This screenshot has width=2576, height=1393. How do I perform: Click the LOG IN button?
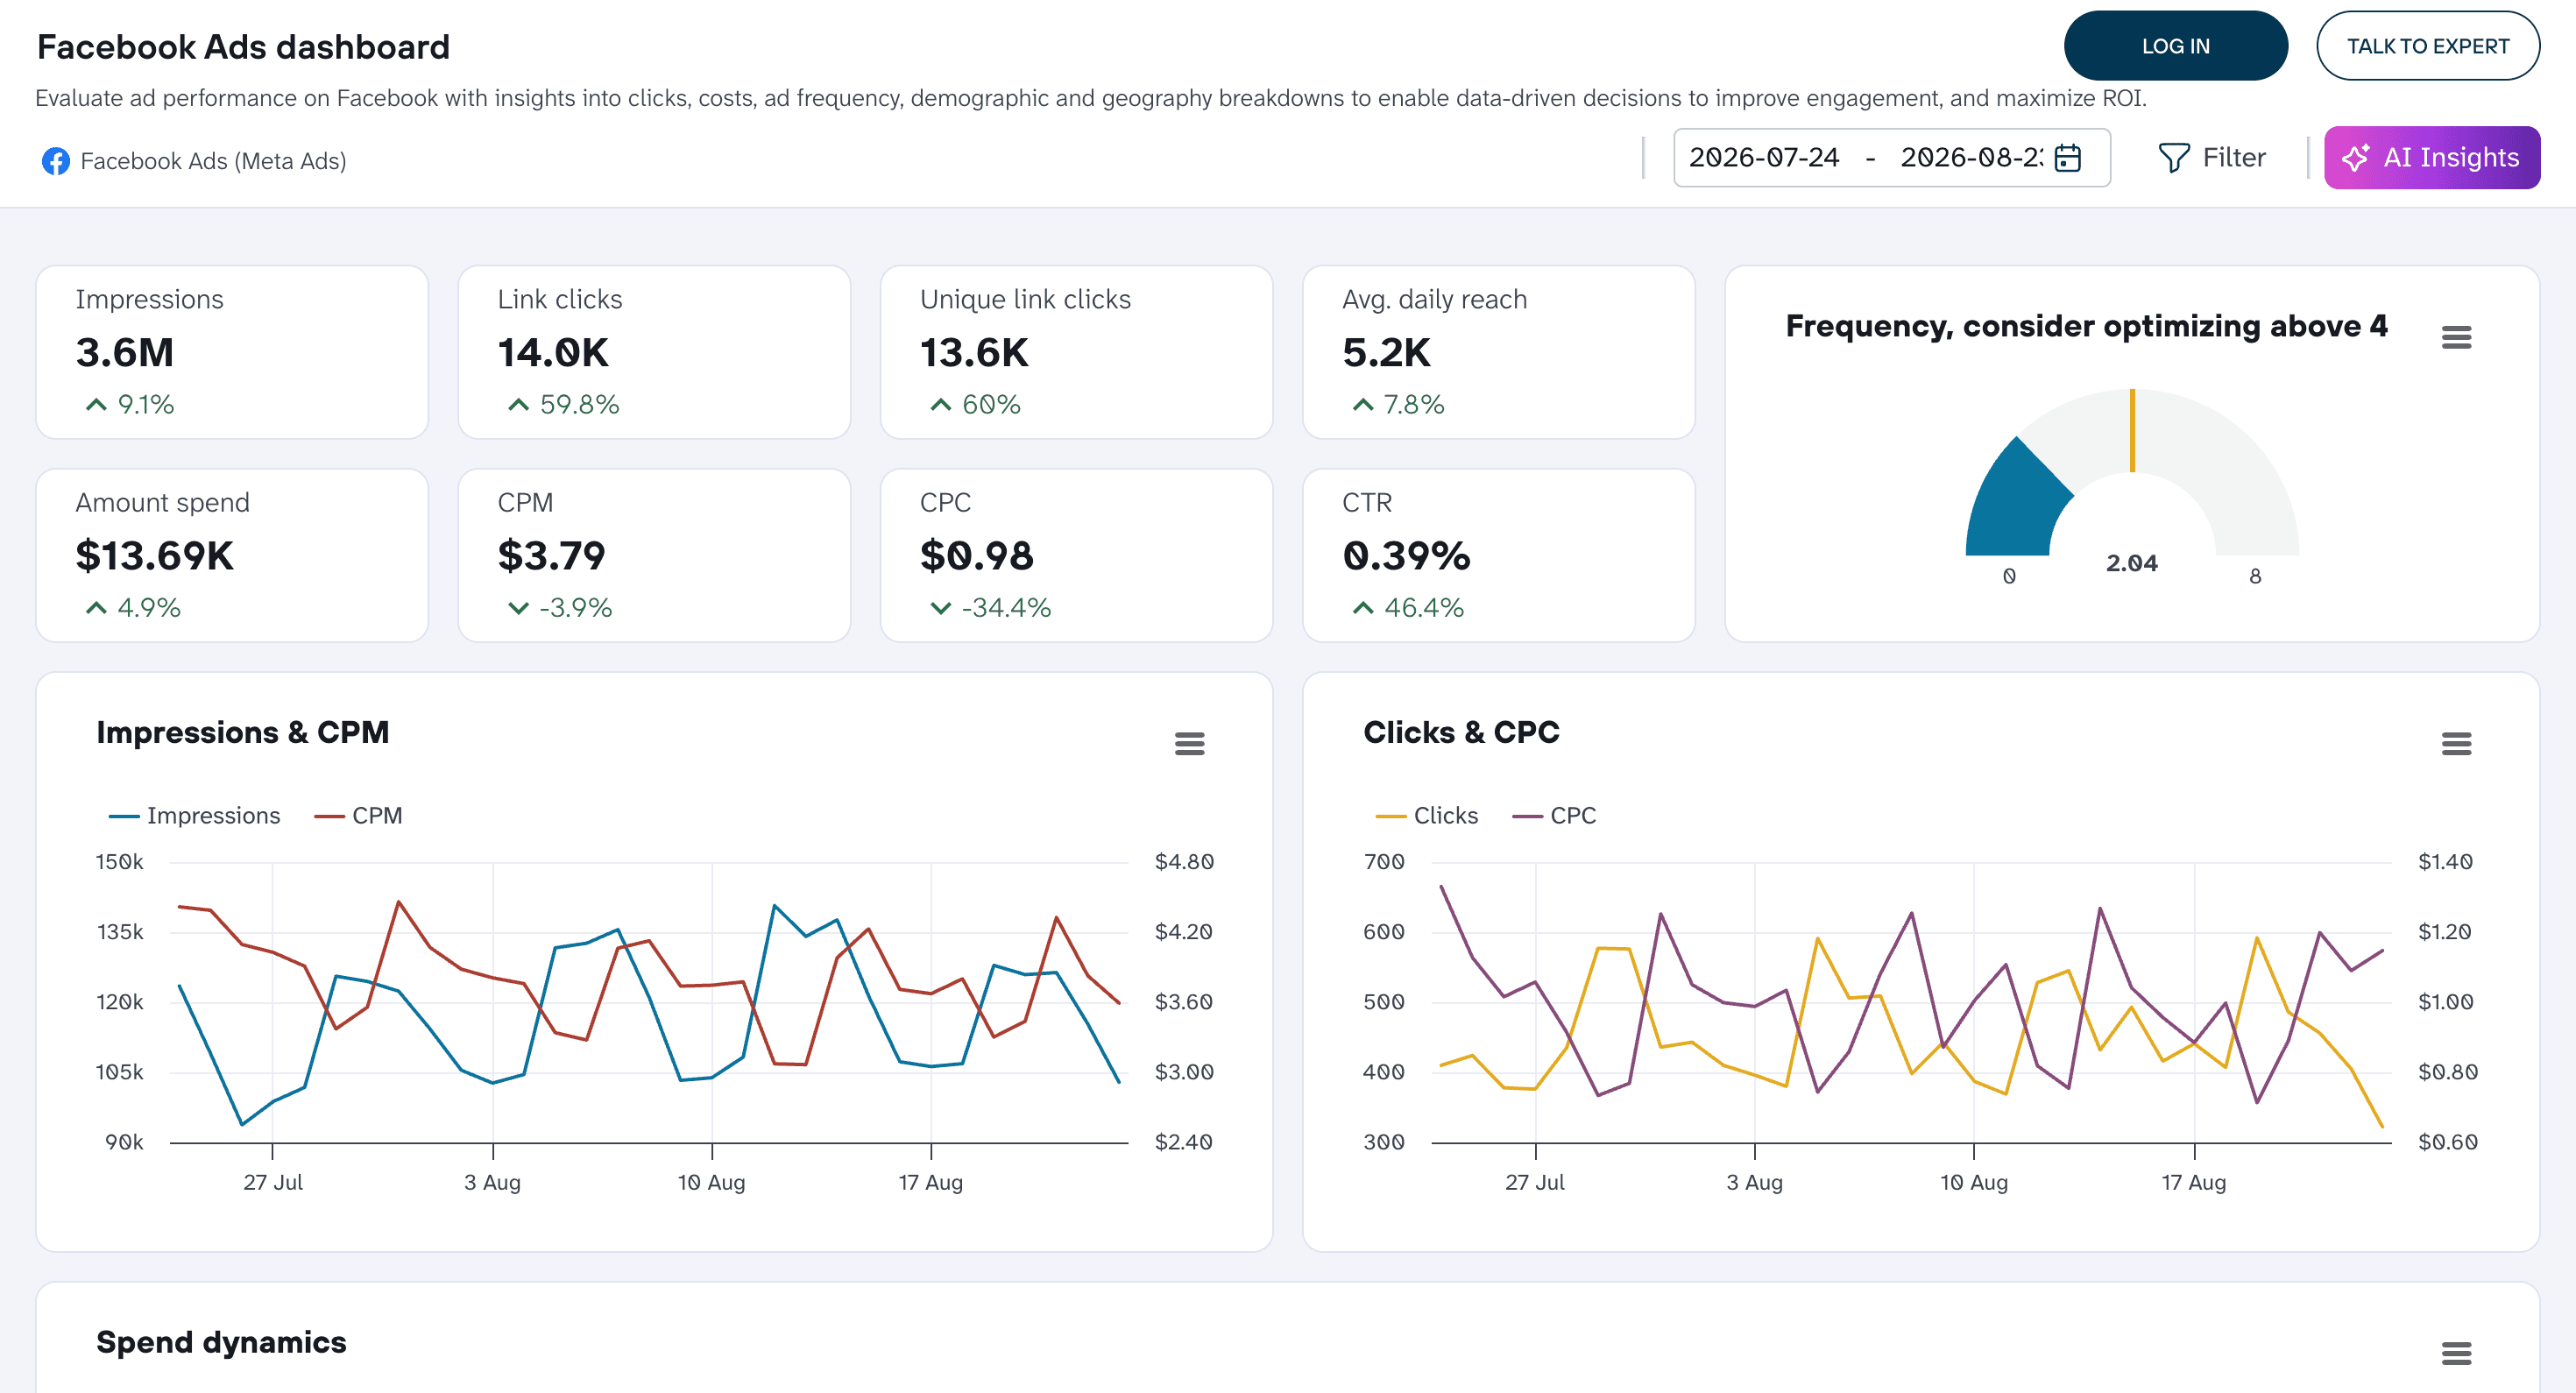[2175, 46]
